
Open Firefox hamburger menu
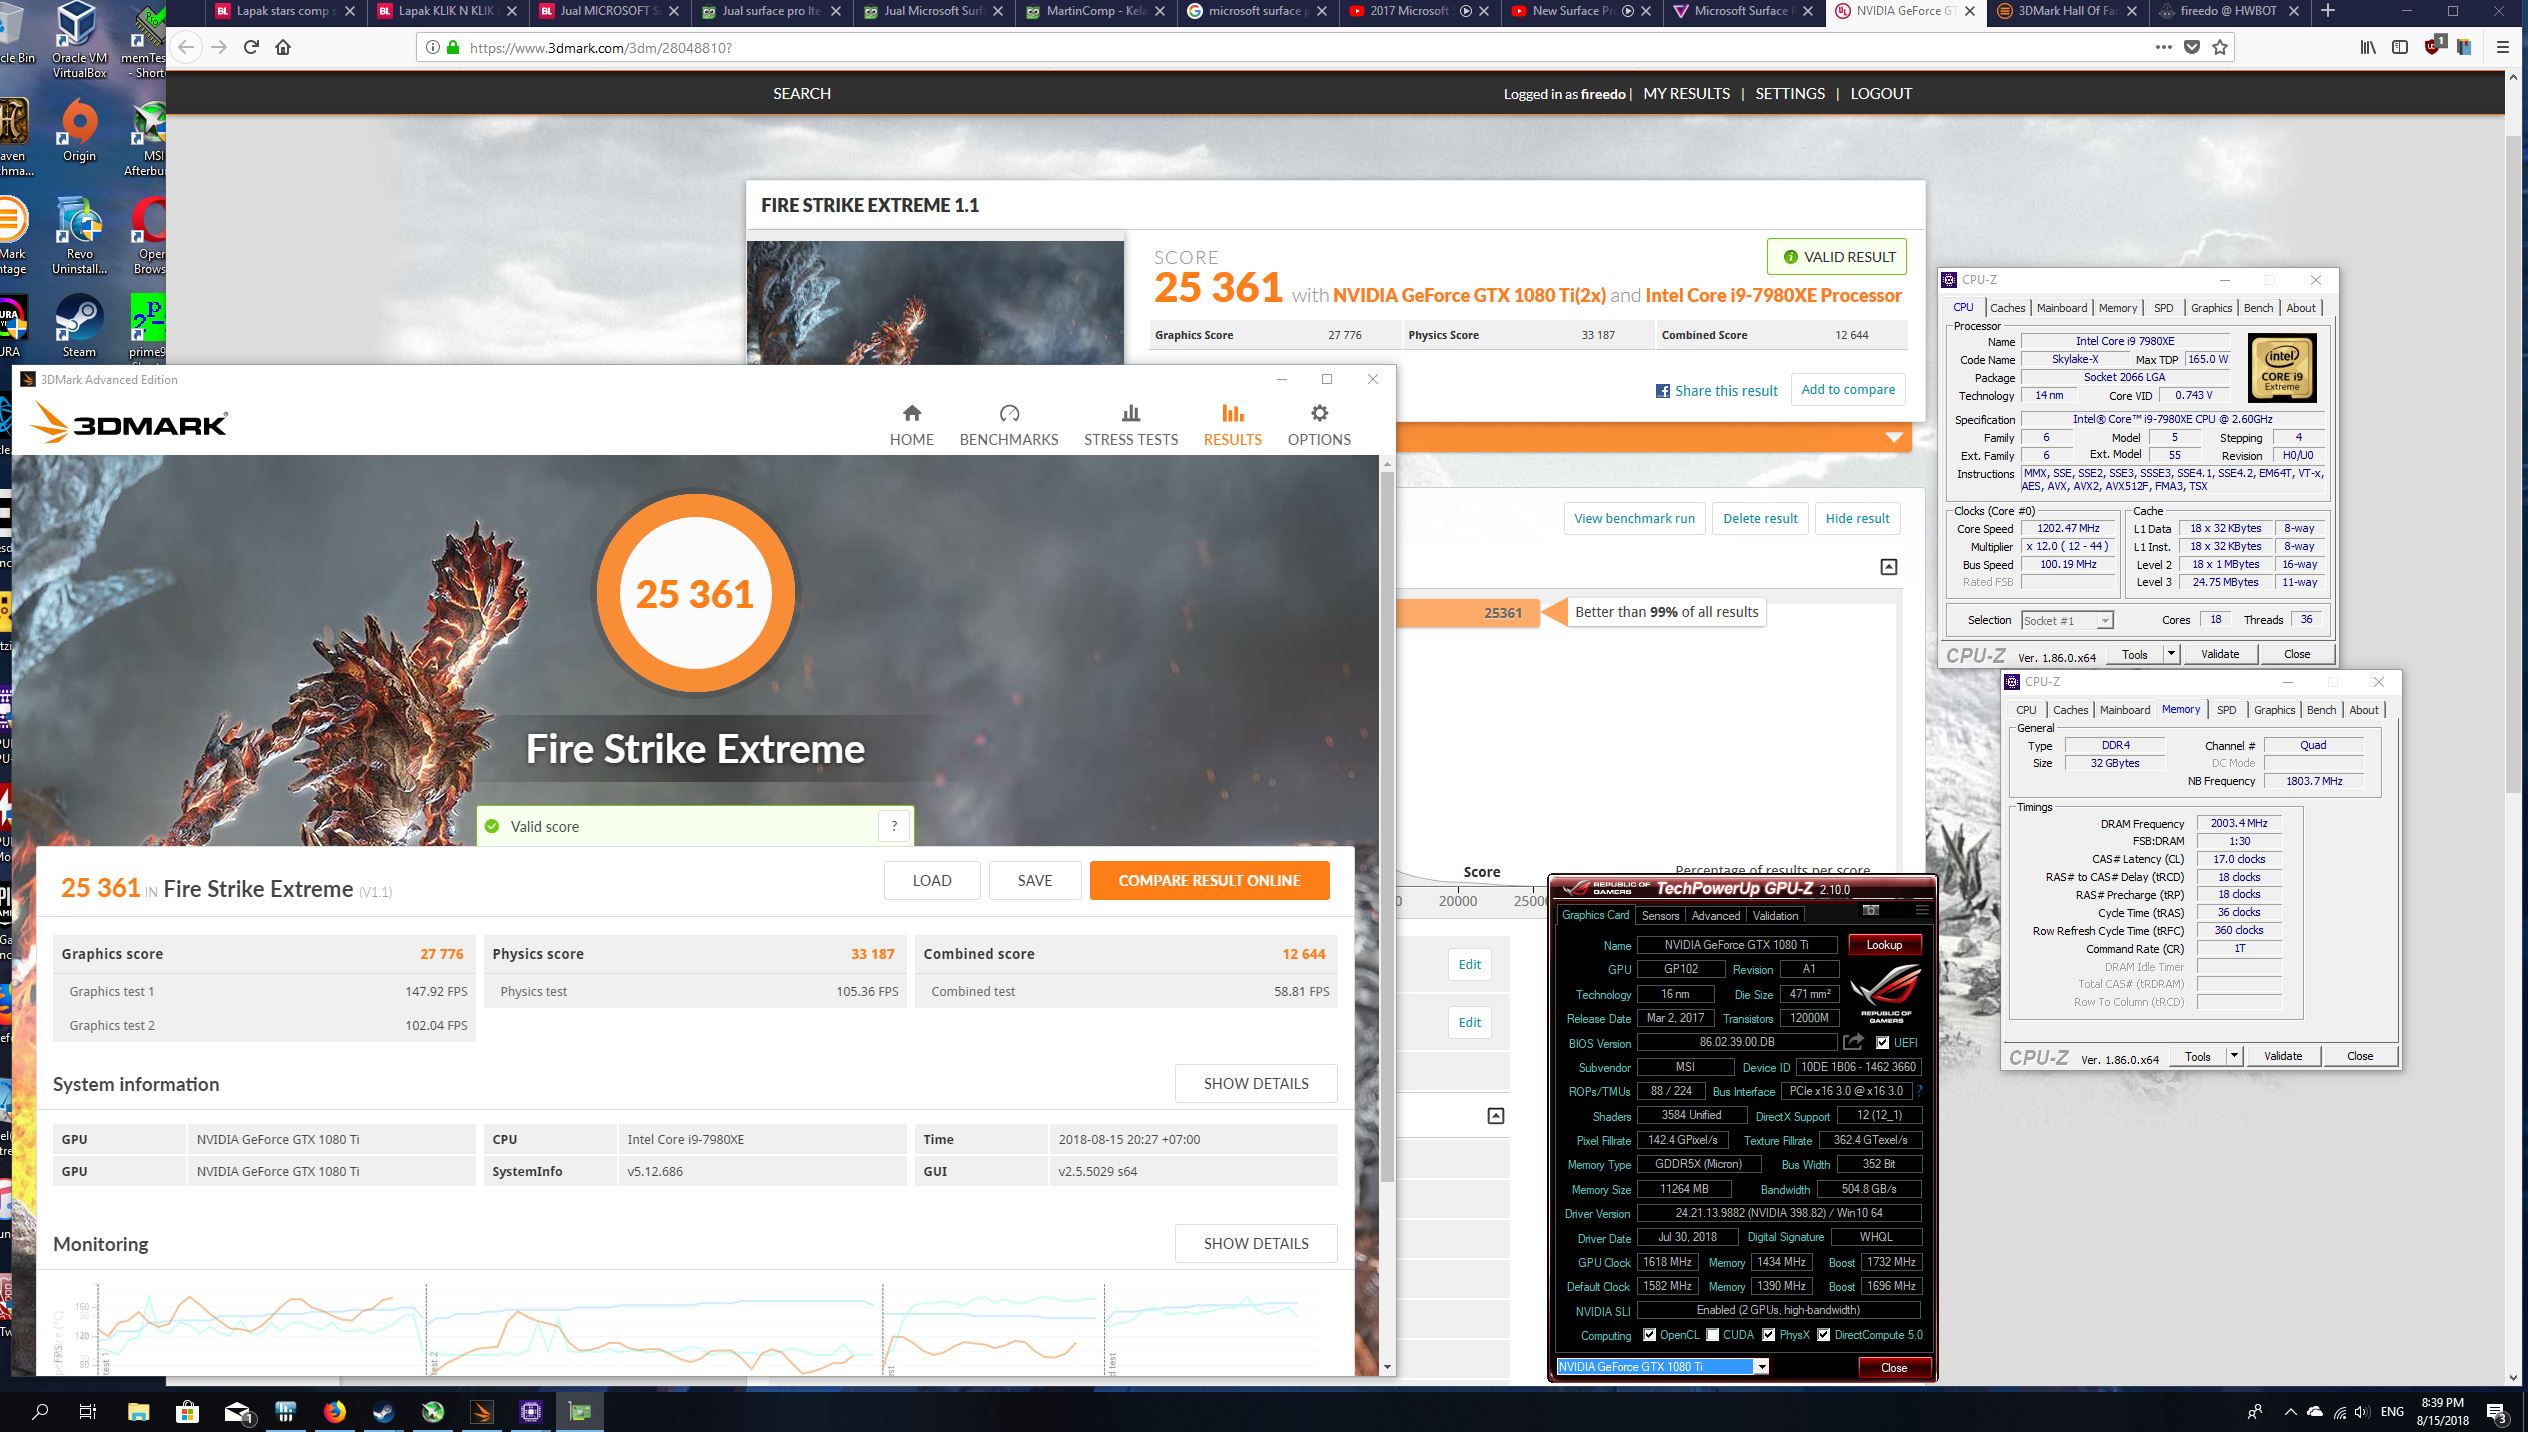tap(2502, 47)
